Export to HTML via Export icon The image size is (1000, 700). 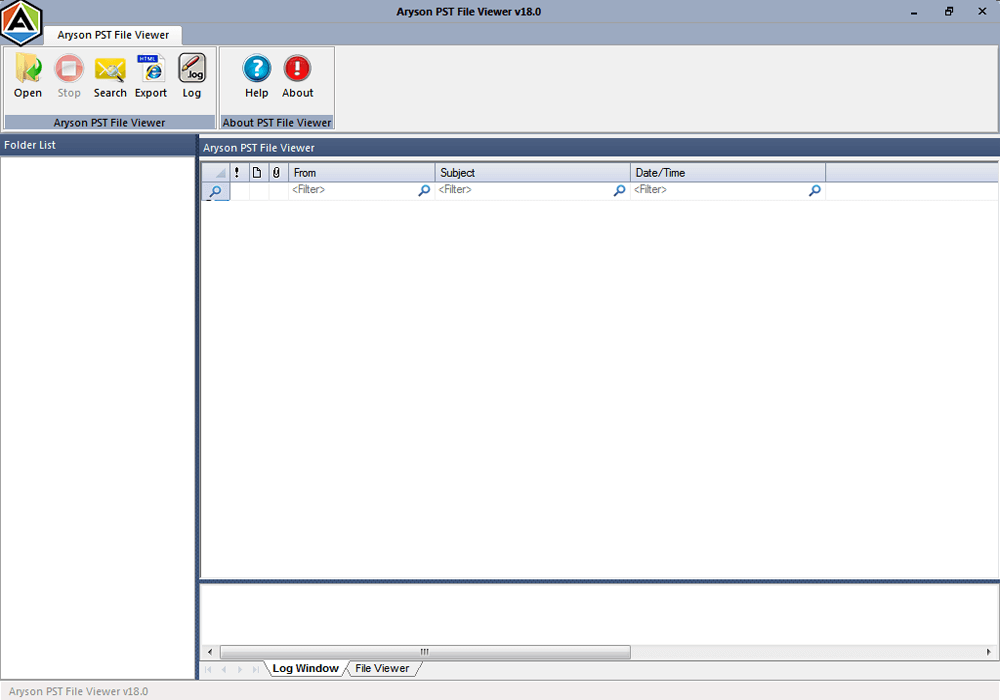[x=151, y=77]
